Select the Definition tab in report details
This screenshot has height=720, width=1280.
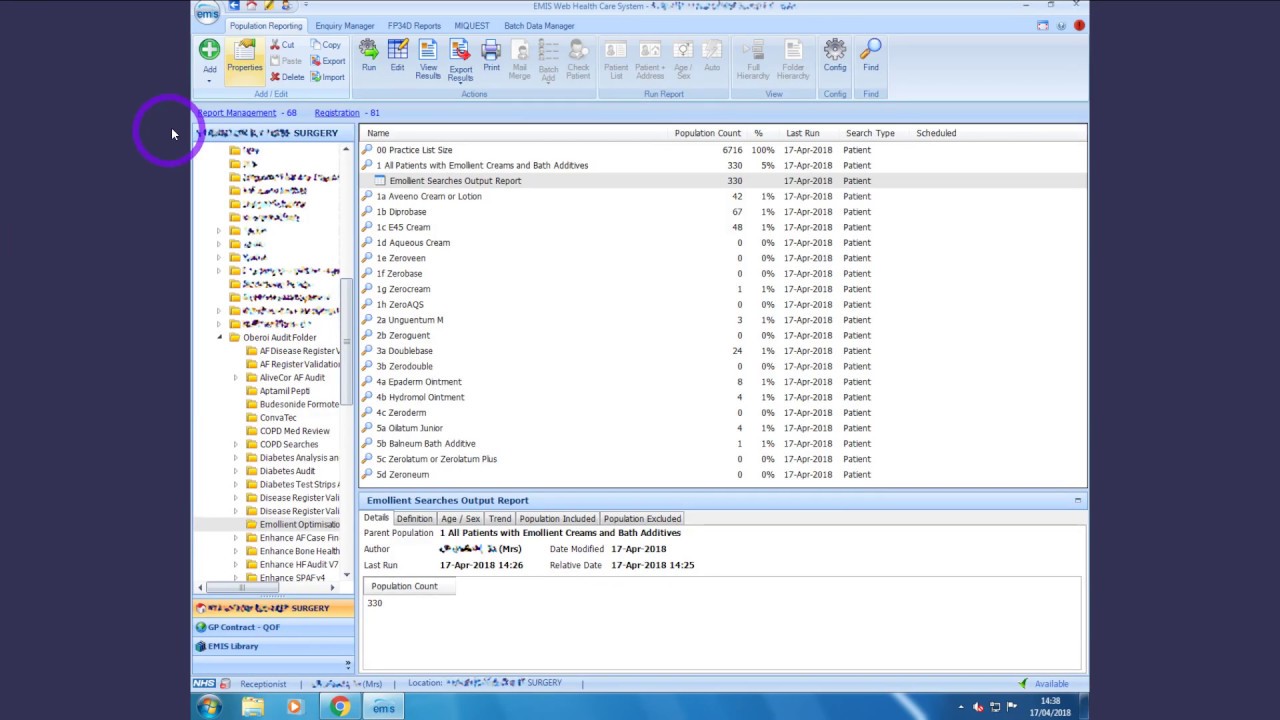414,519
